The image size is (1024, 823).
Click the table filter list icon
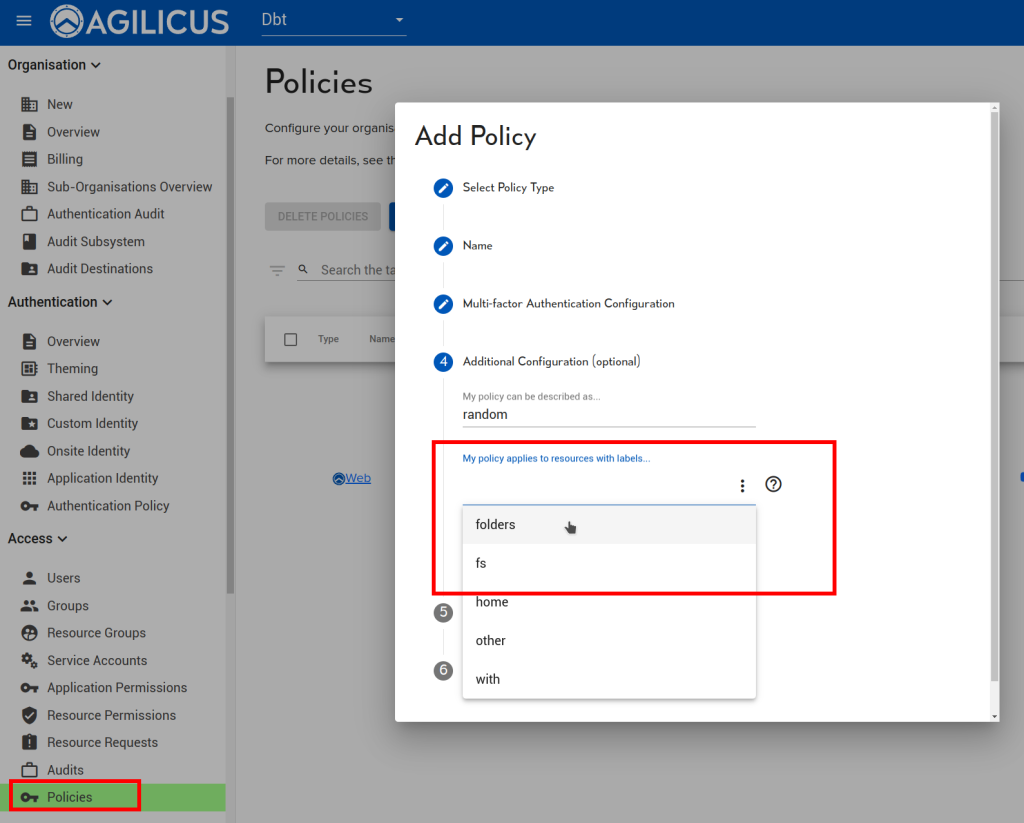[x=277, y=270]
